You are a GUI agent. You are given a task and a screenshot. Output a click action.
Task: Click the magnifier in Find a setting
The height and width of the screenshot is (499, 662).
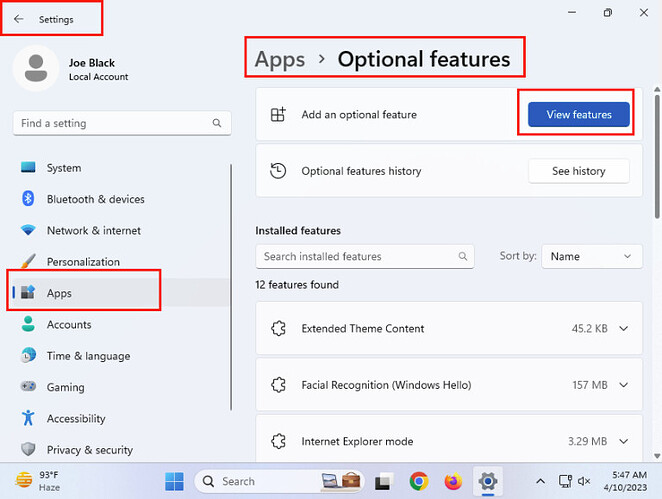click(x=217, y=123)
